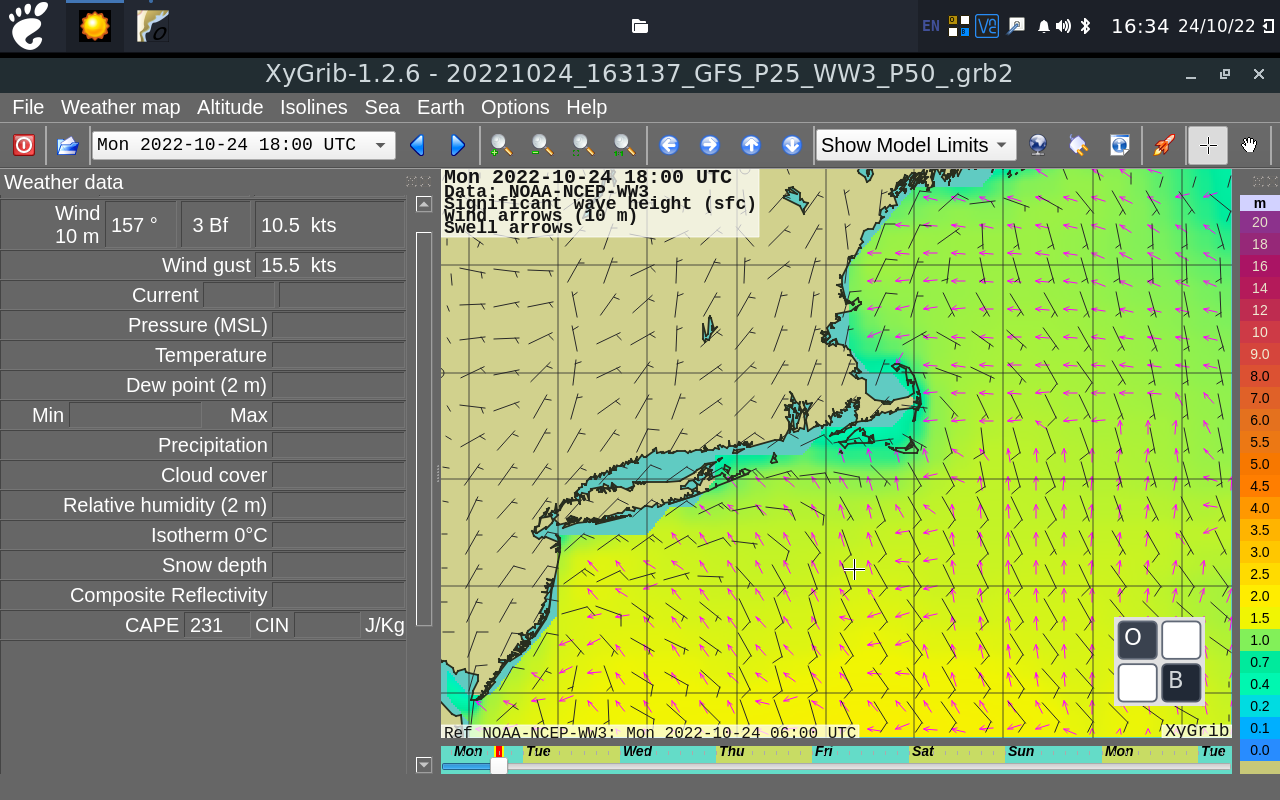Click the 9.0 m color scale swatch
Image resolution: width=1280 pixels, height=800 pixels.
[1260, 354]
